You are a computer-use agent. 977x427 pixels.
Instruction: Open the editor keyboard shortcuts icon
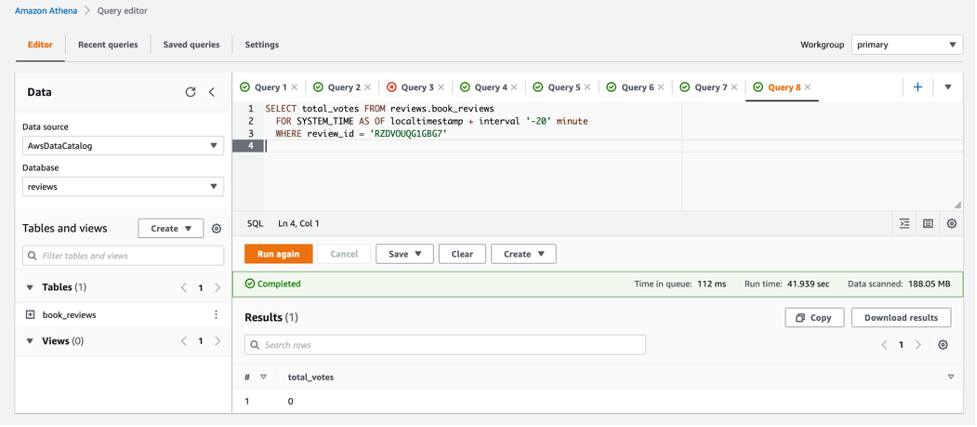click(928, 223)
